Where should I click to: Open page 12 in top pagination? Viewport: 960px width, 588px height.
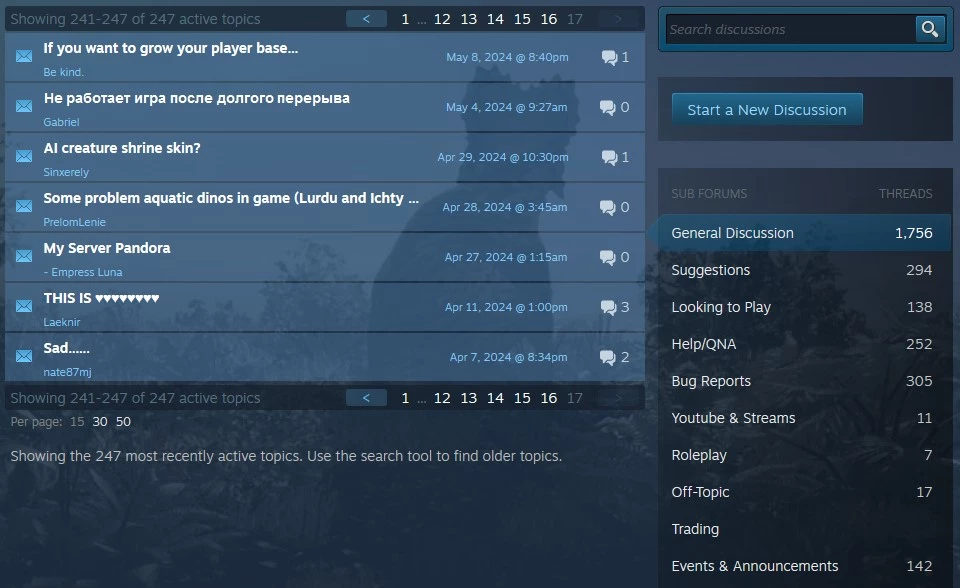pos(442,19)
